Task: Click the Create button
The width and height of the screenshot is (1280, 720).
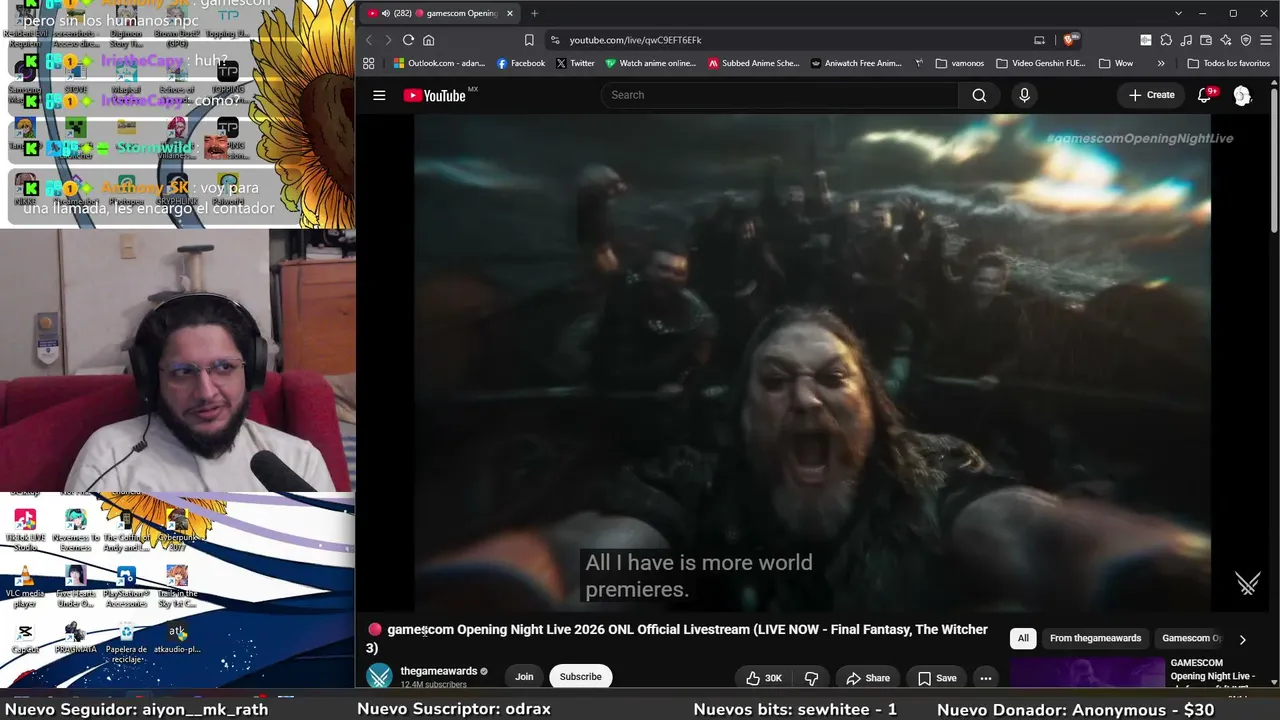Action: 1151,95
